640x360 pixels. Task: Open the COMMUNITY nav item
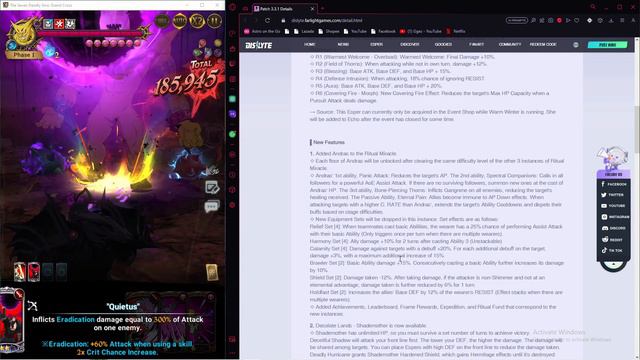click(510, 44)
